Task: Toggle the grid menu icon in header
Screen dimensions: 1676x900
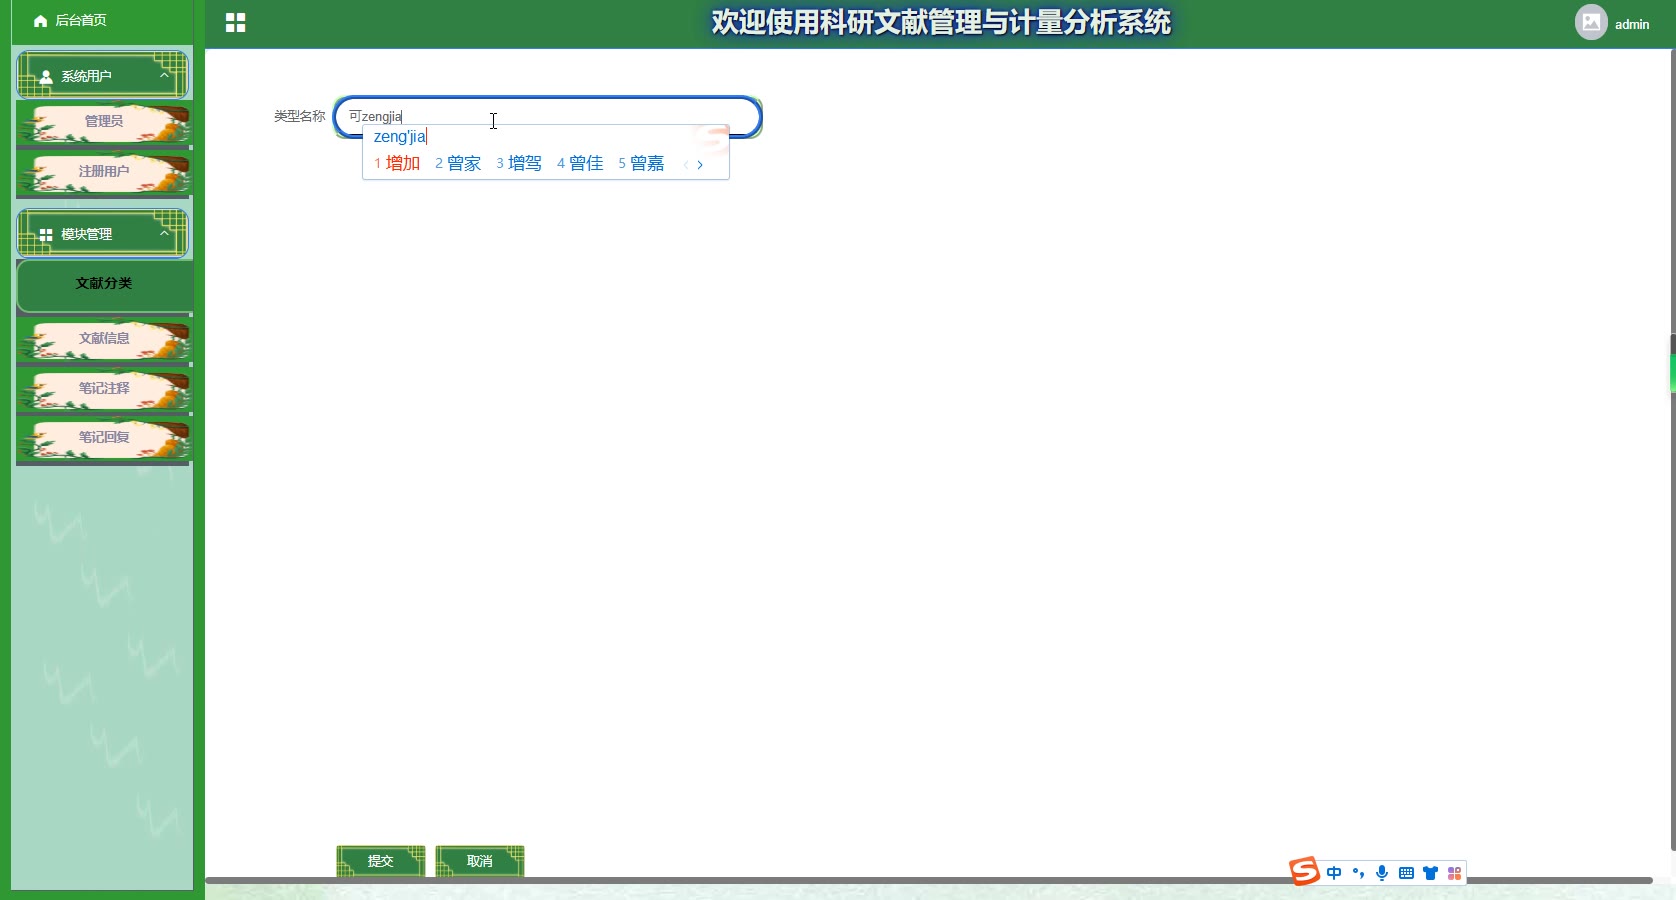Action: coord(236,23)
